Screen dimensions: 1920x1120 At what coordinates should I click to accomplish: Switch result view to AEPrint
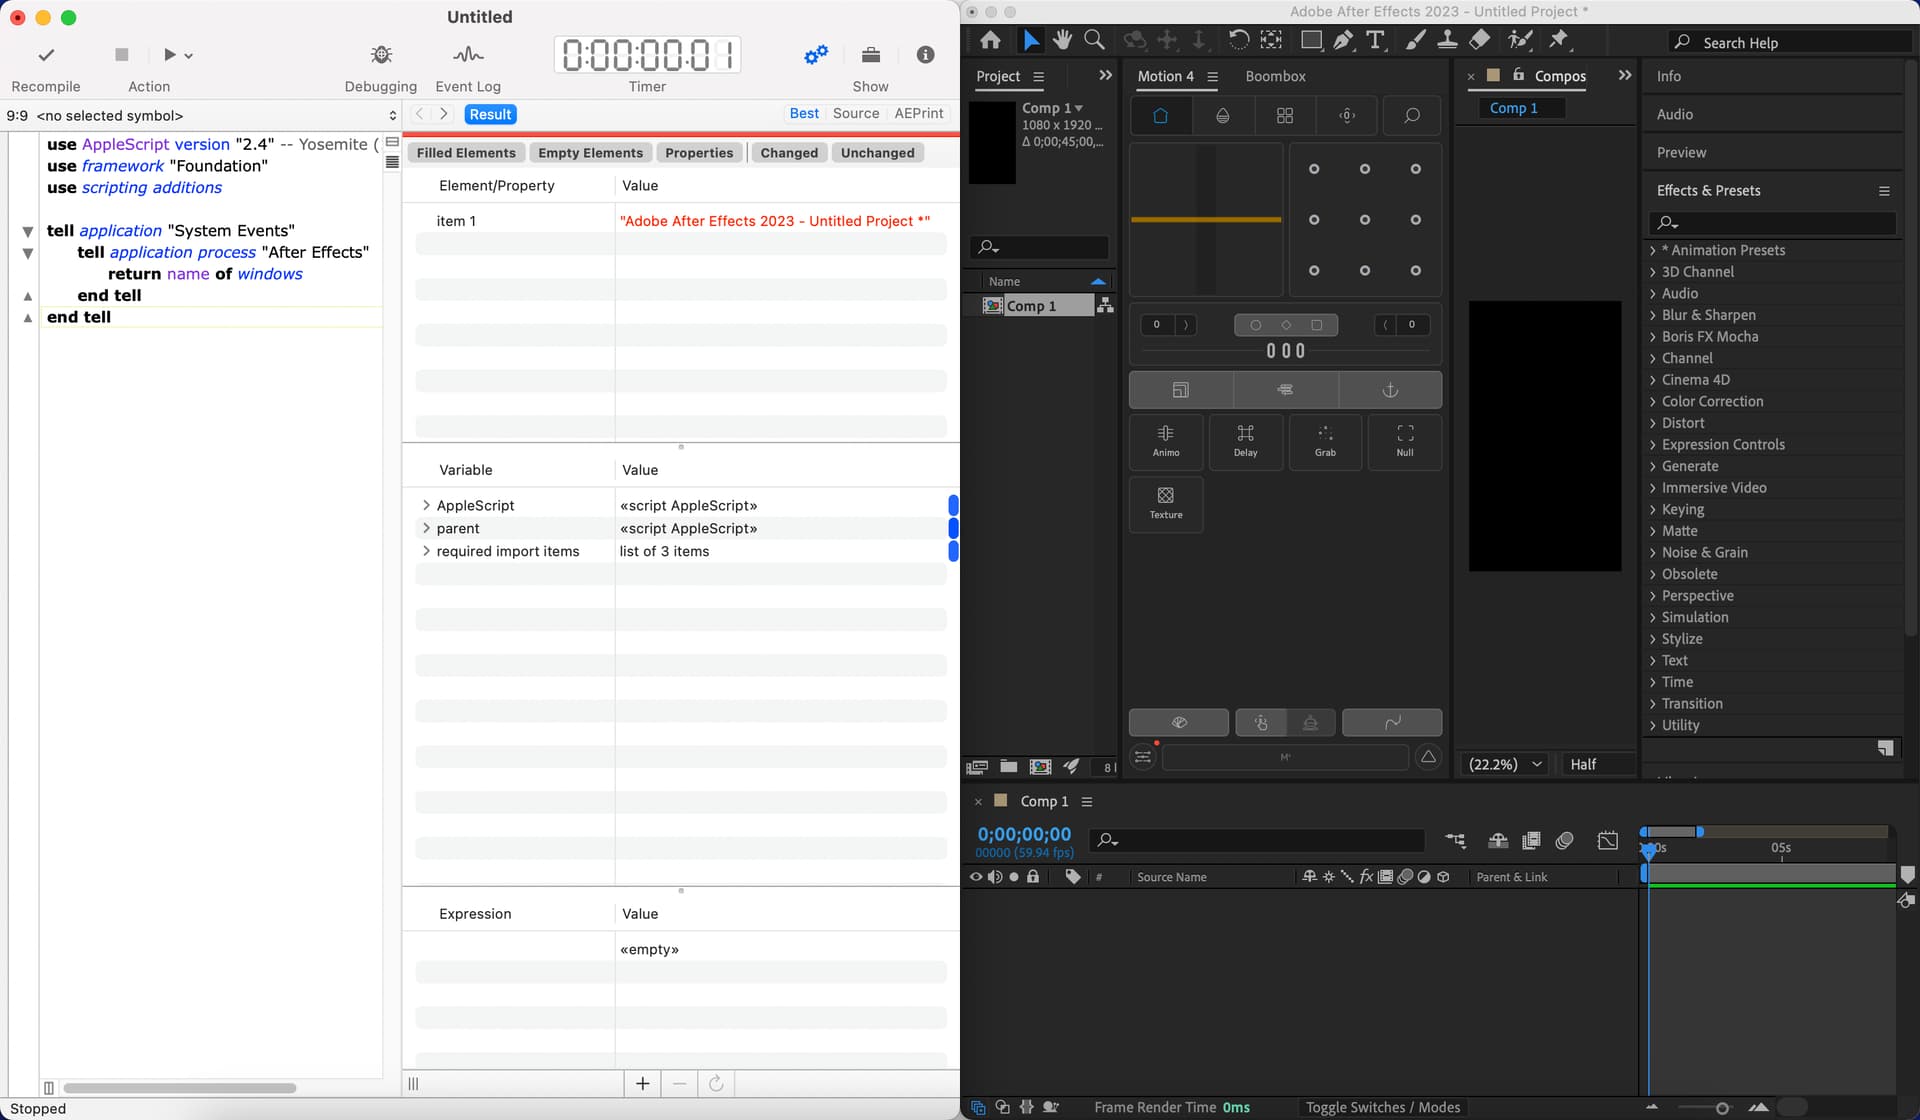click(919, 113)
